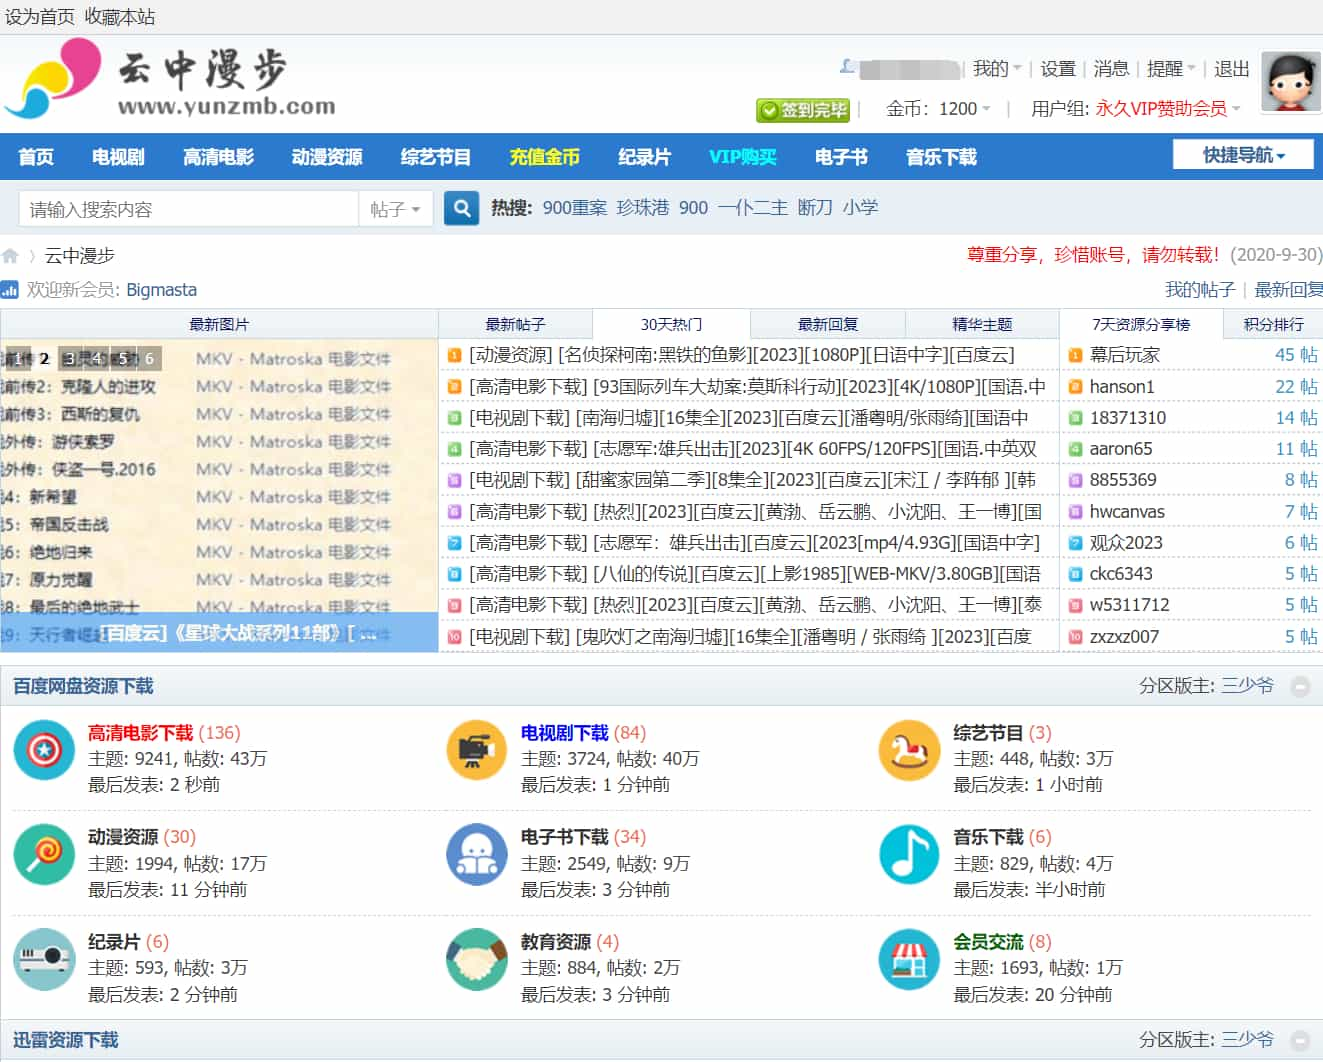Screen dimensions: 1323x1062
Task: Open 会员交流 forum title link
Action: pos(988,942)
